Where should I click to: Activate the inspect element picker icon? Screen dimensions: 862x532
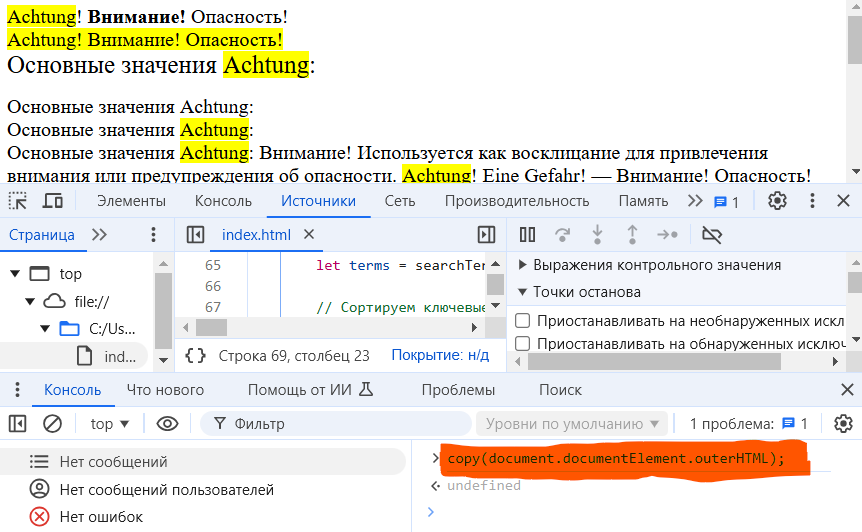(x=18, y=201)
